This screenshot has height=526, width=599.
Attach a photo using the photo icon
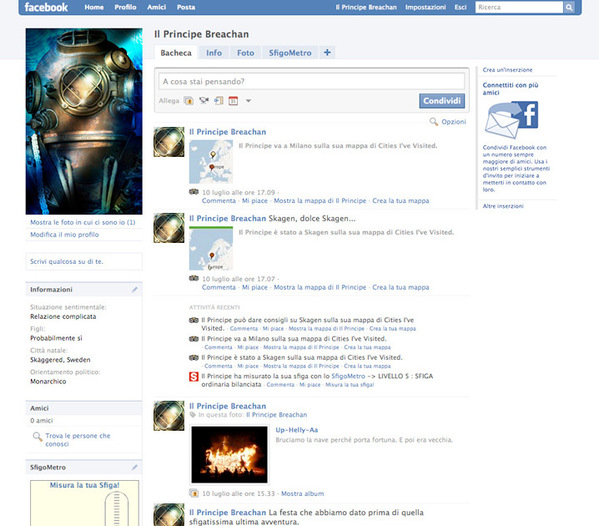click(x=189, y=101)
